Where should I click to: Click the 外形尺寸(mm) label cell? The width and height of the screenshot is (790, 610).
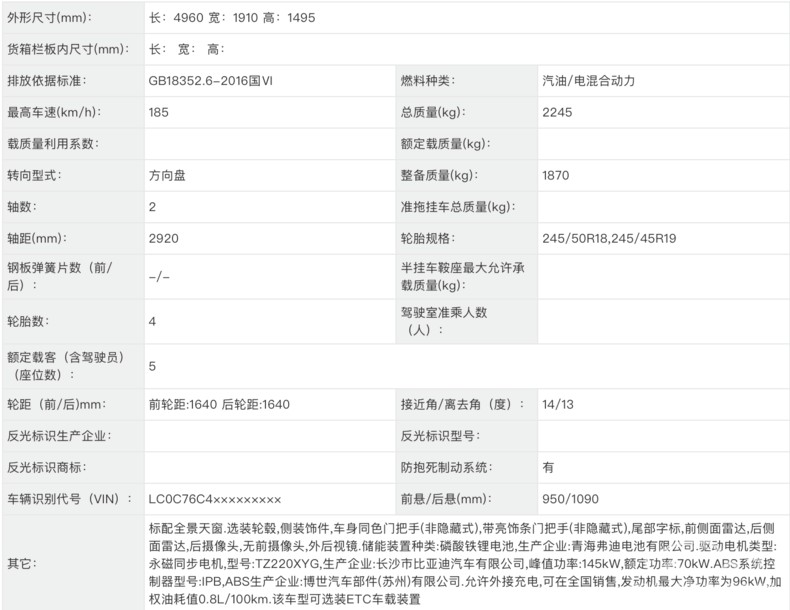click(x=73, y=18)
